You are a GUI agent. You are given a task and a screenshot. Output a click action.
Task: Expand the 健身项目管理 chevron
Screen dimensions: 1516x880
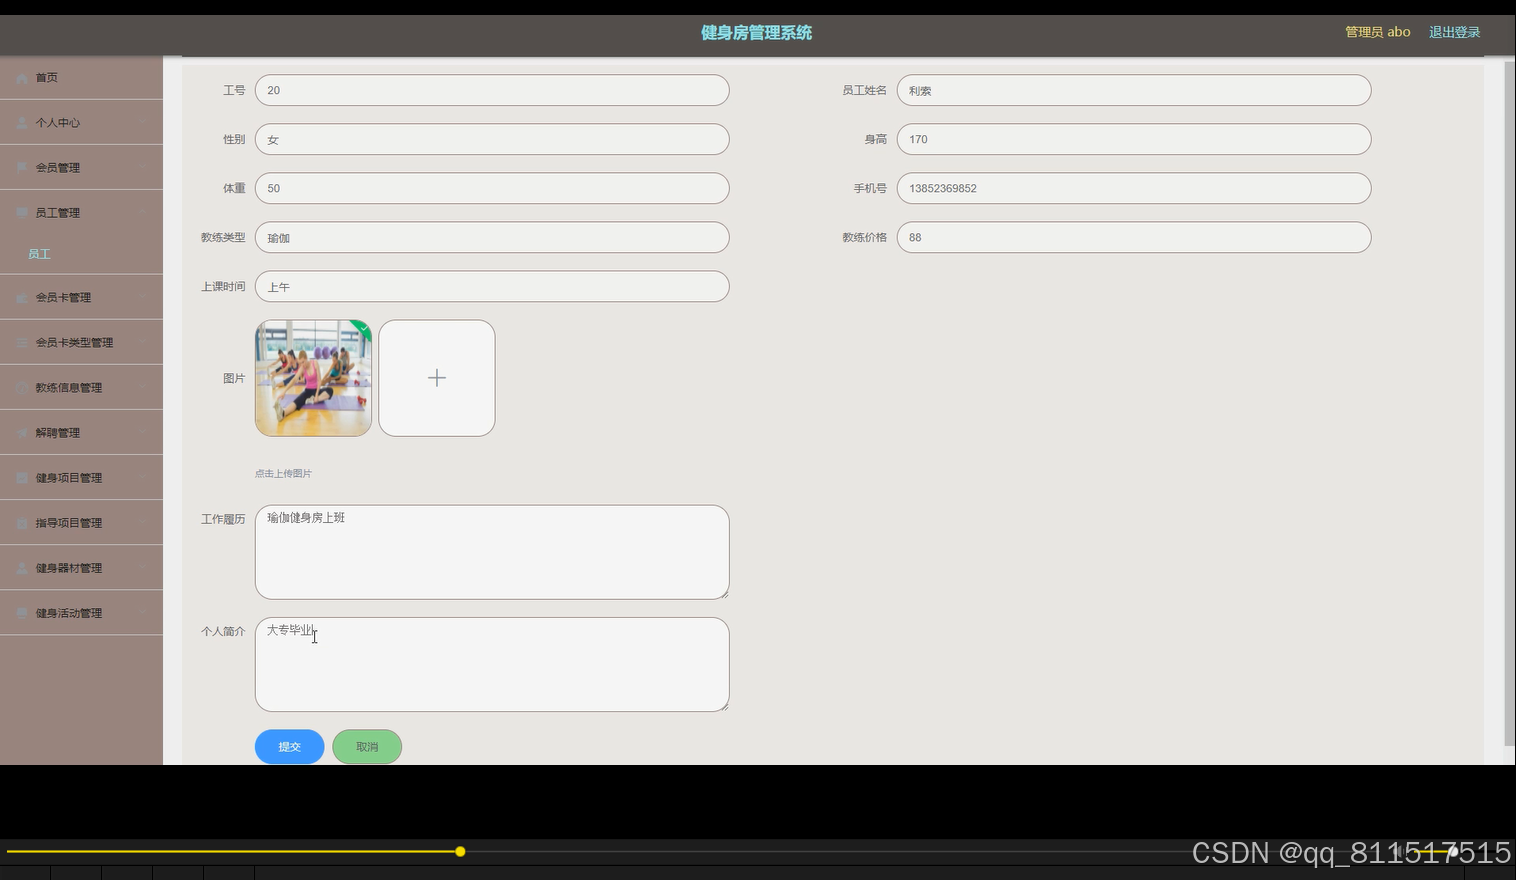(143, 478)
